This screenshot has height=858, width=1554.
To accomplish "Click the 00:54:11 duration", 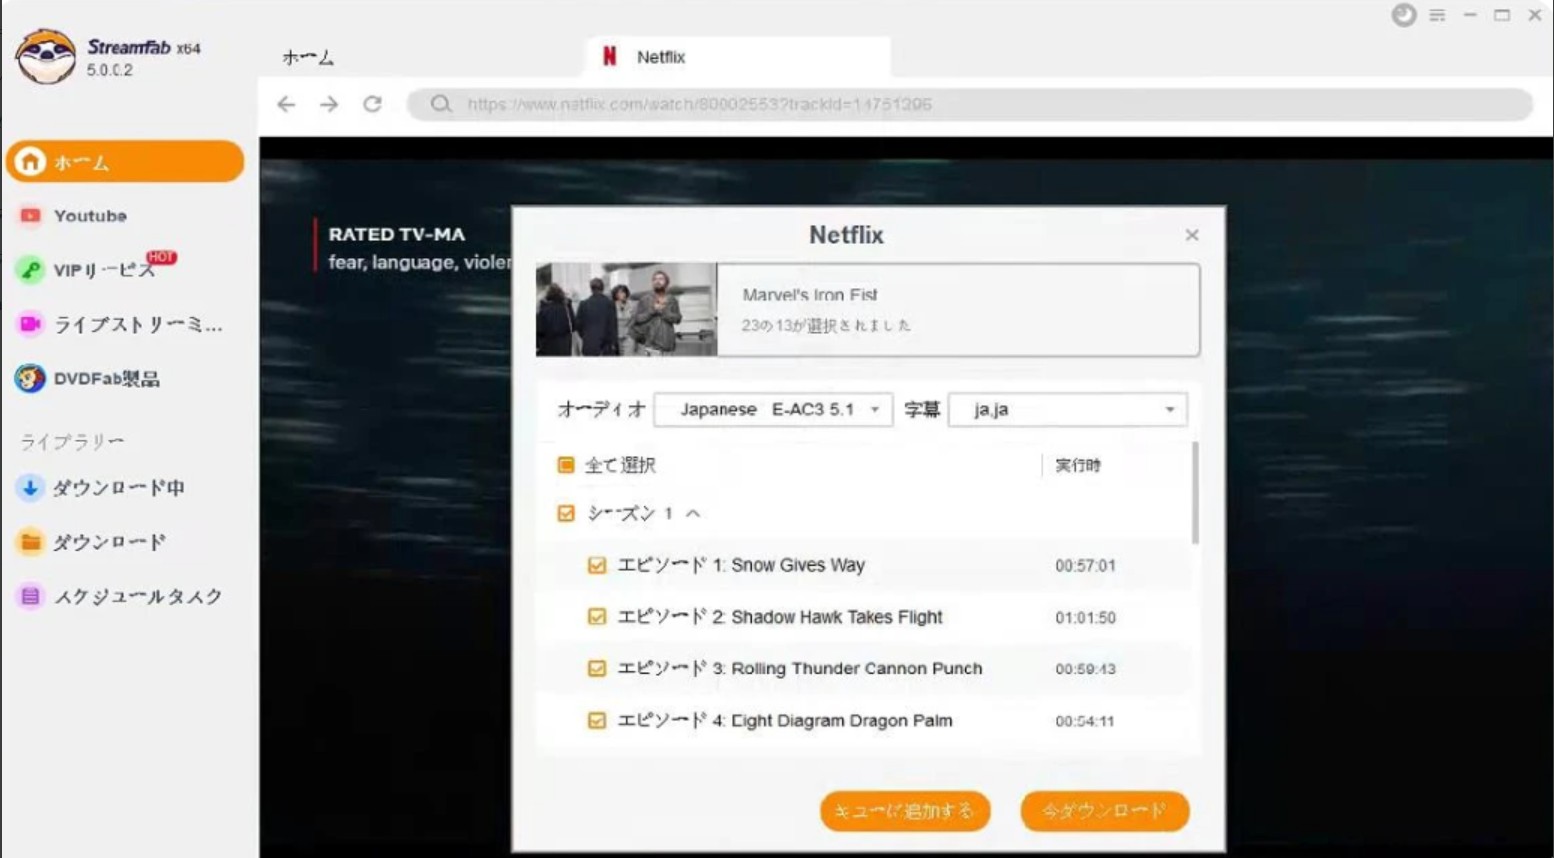I will point(1085,721).
